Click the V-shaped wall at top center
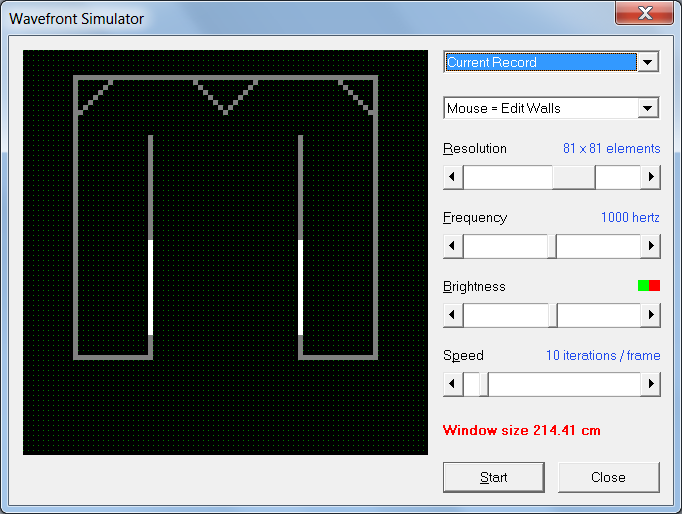The height and width of the screenshot is (514, 682). click(x=225, y=97)
